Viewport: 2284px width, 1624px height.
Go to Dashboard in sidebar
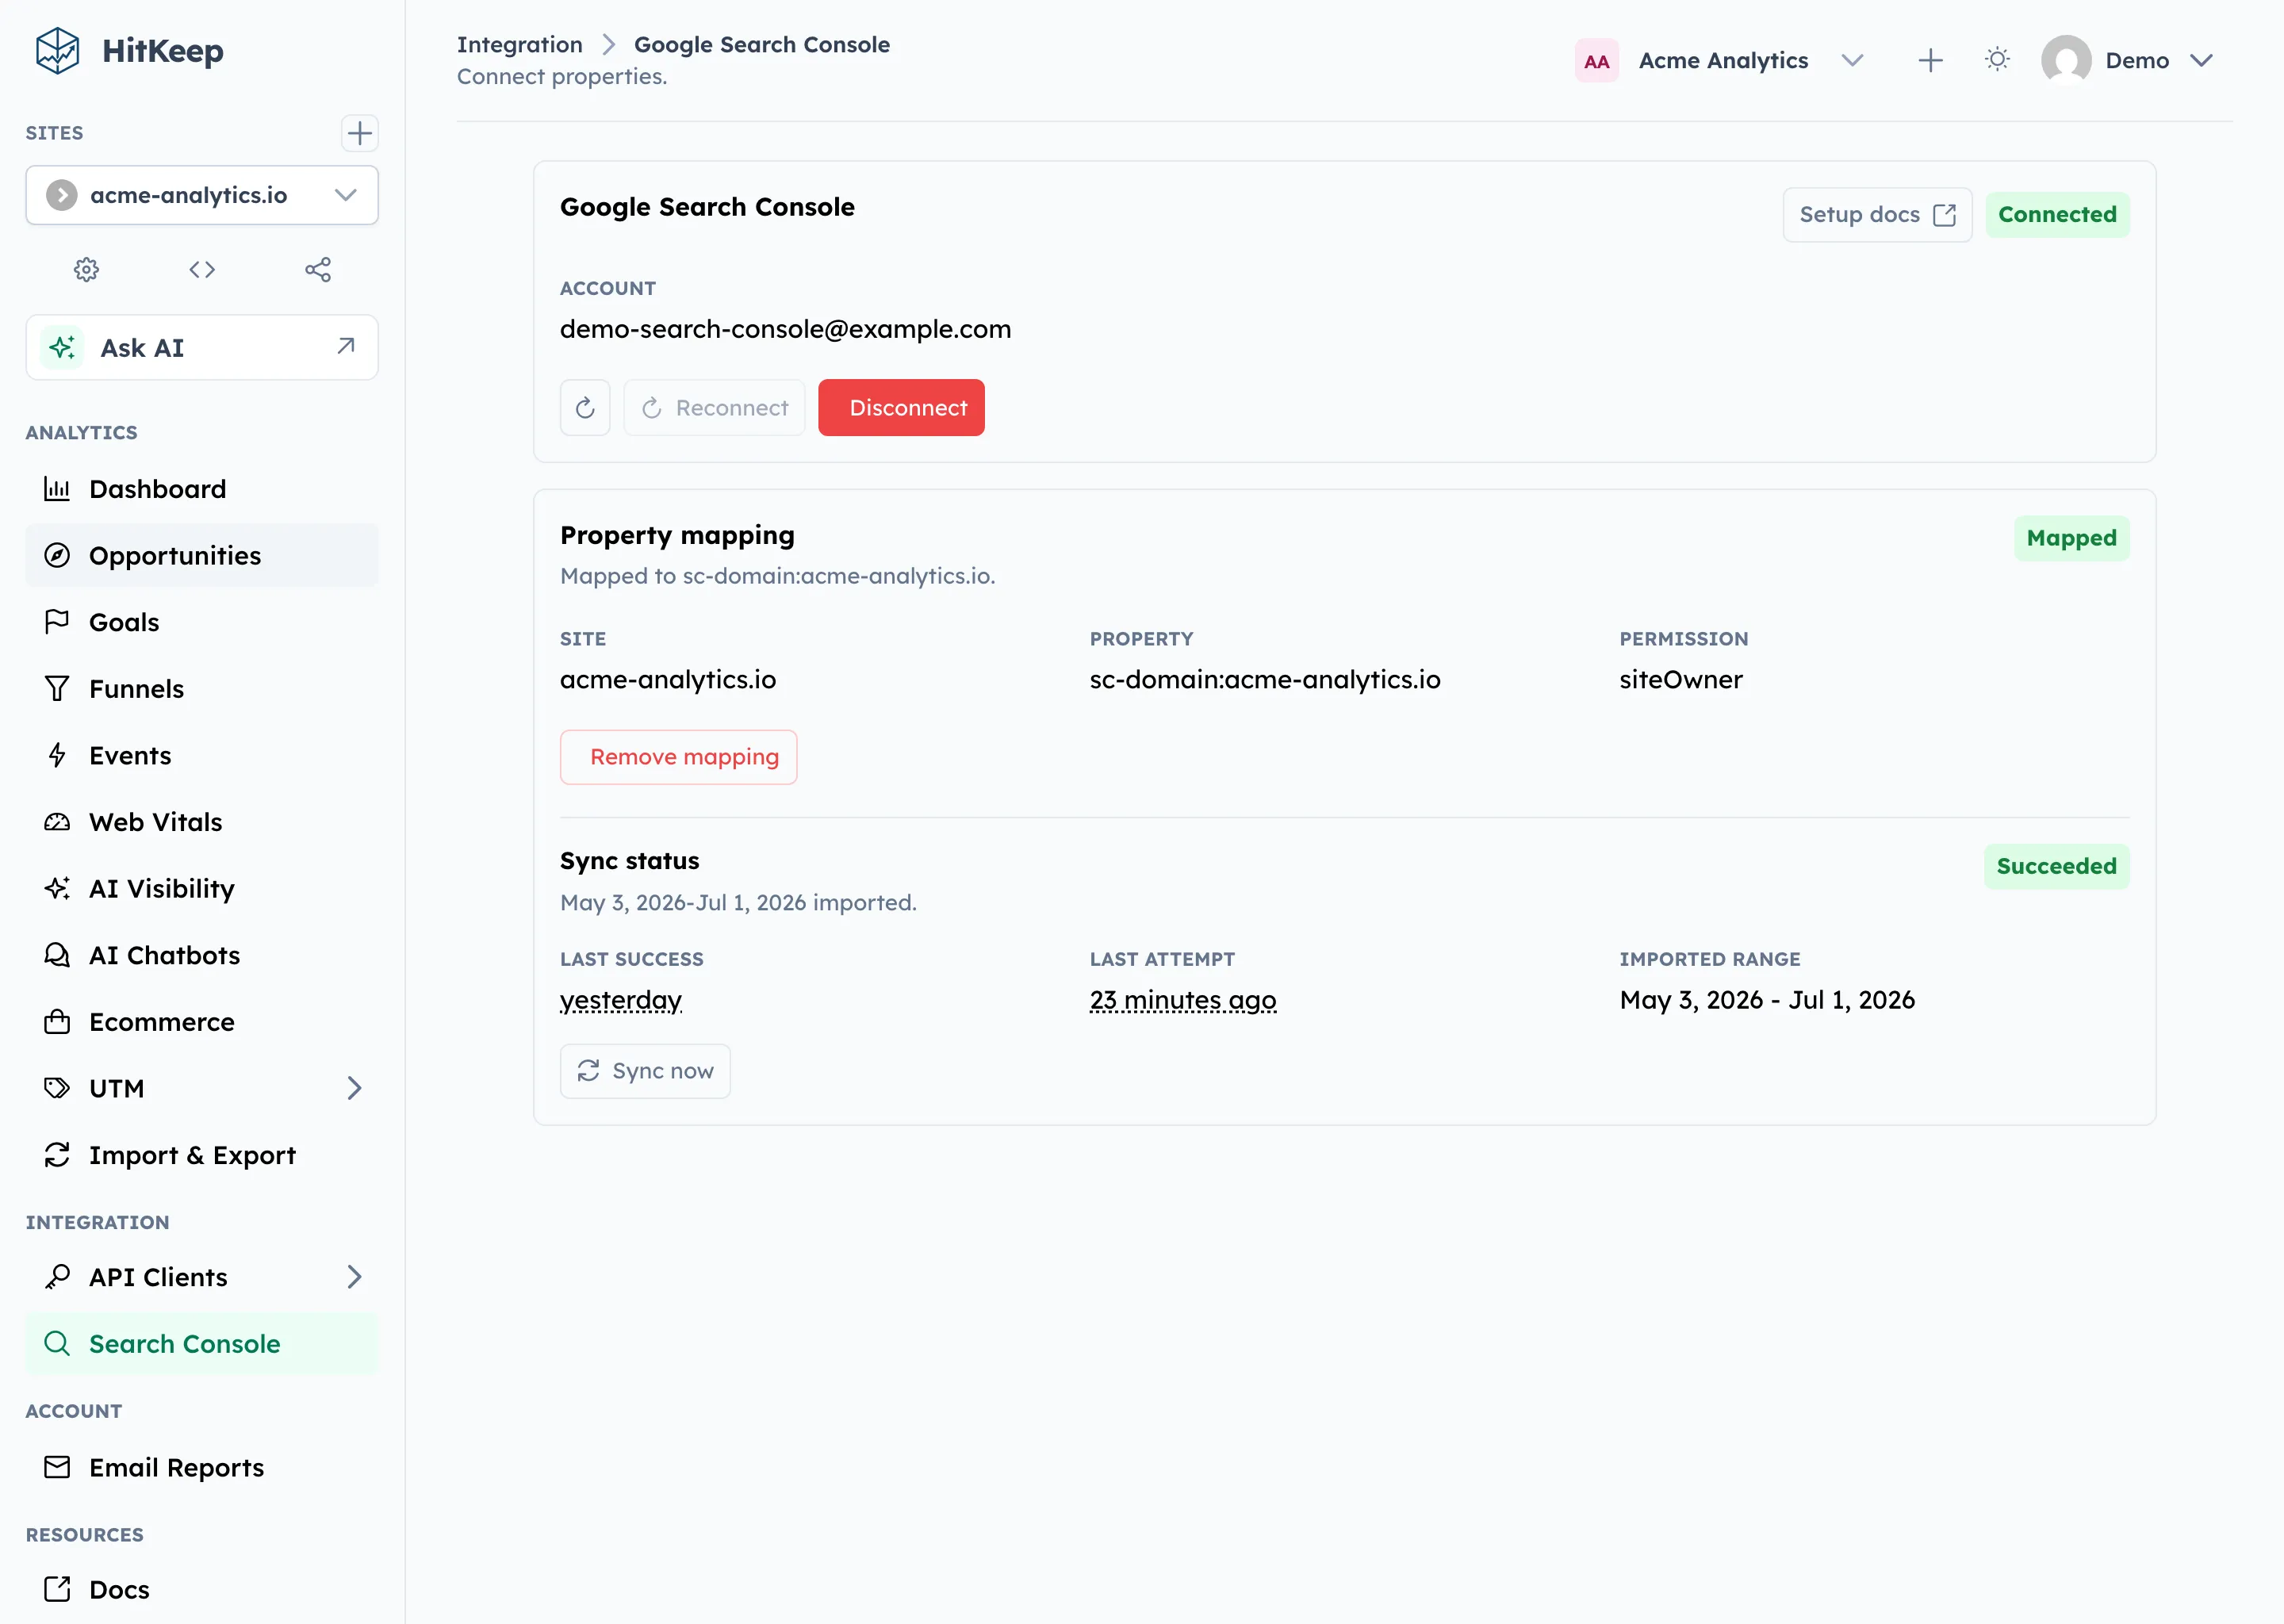point(202,489)
